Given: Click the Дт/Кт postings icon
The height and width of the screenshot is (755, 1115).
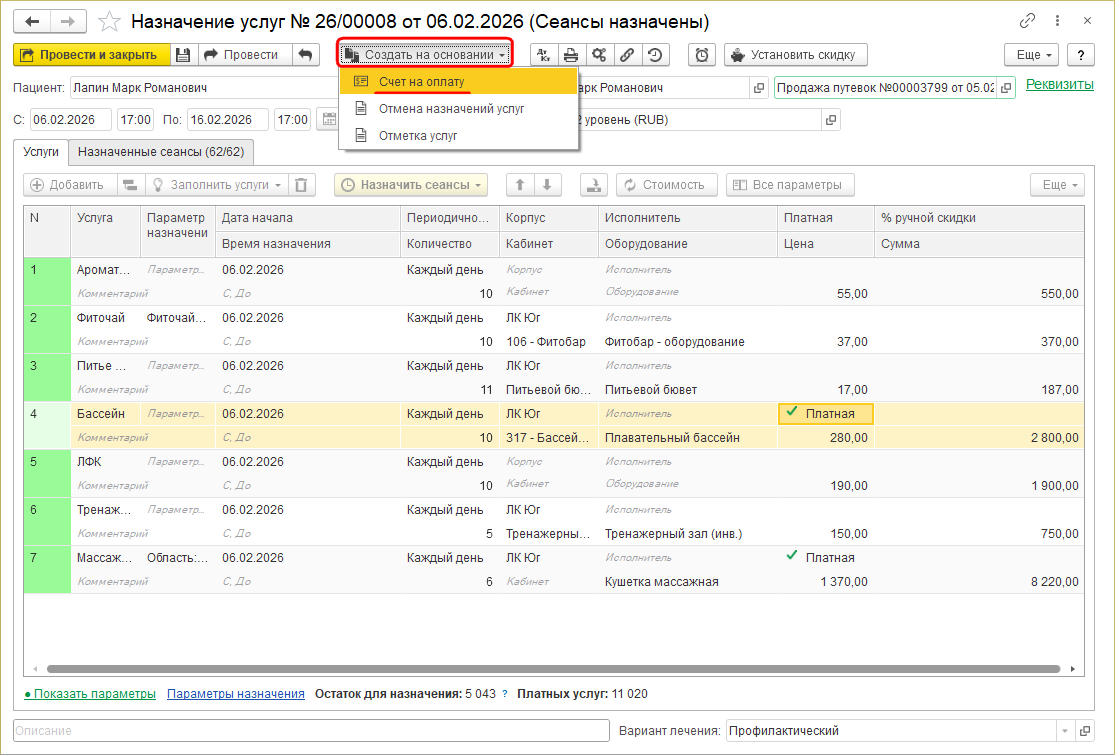Looking at the screenshot, I should point(543,55).
